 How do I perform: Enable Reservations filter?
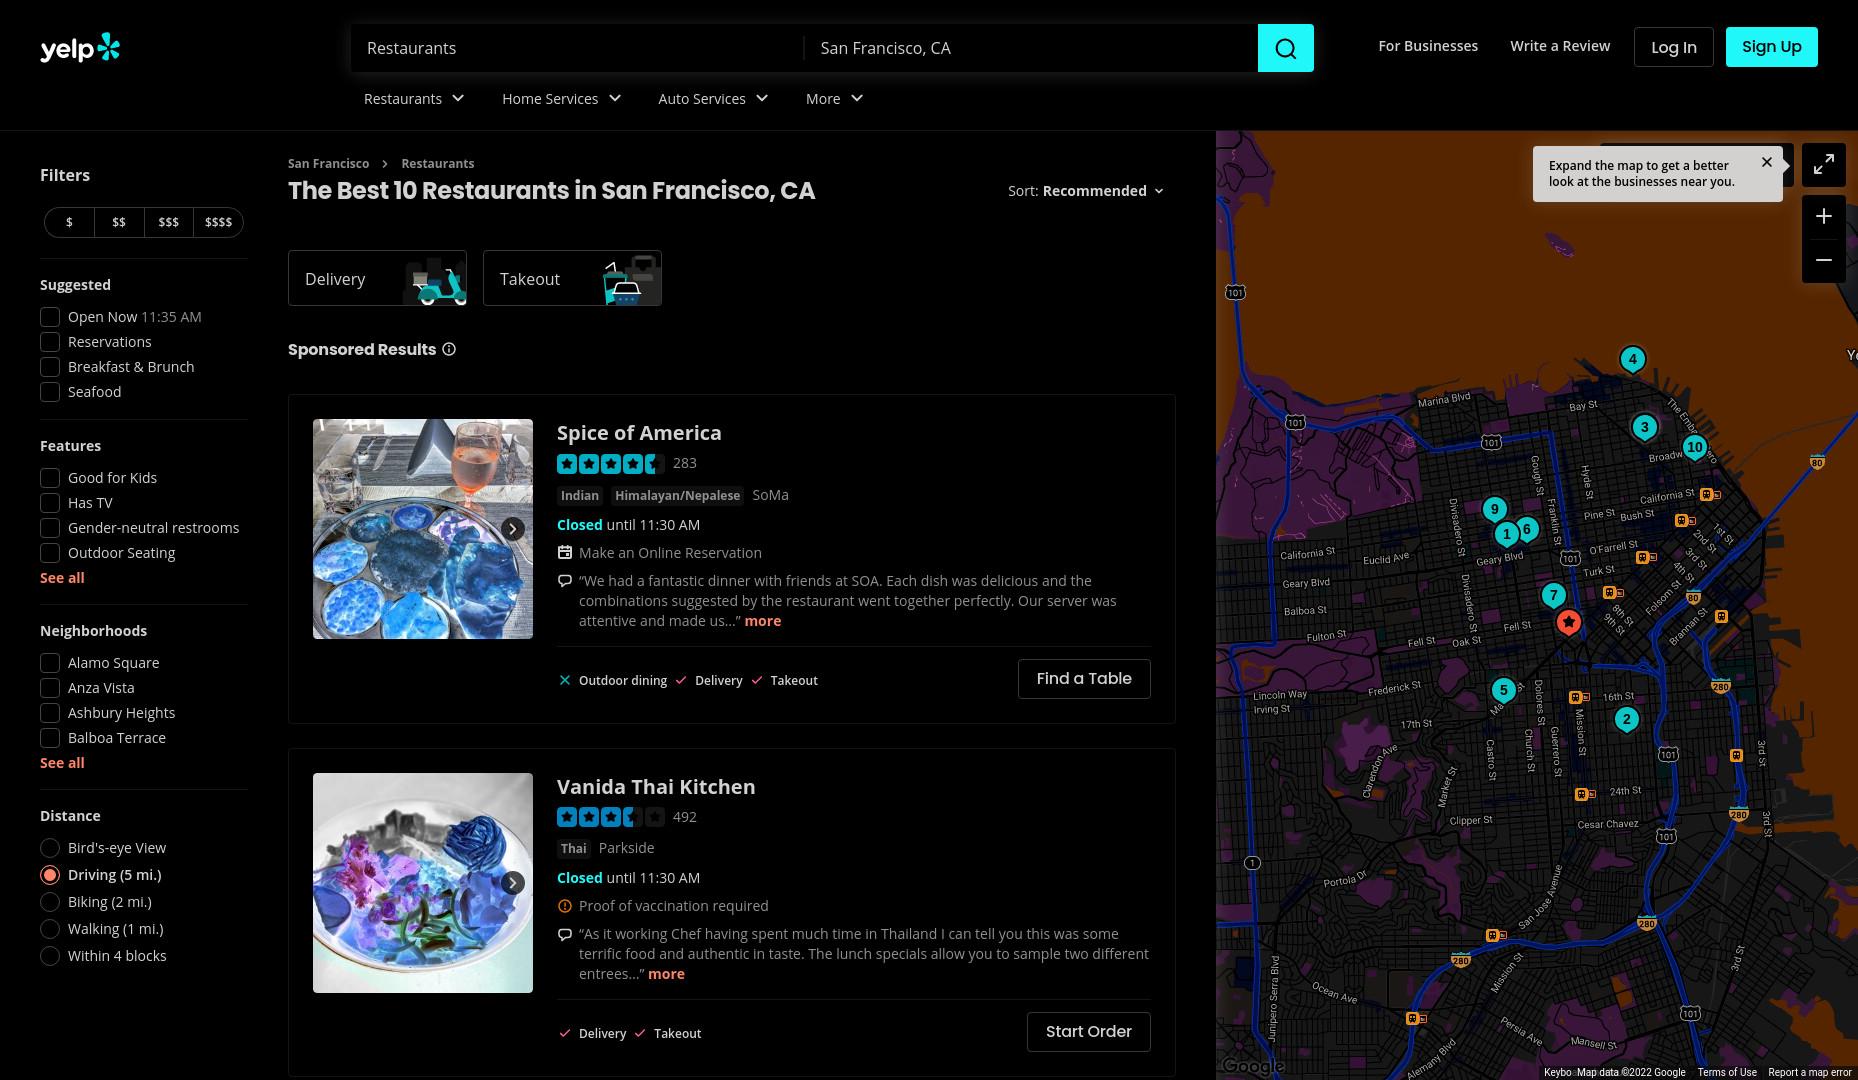point(50,342)
